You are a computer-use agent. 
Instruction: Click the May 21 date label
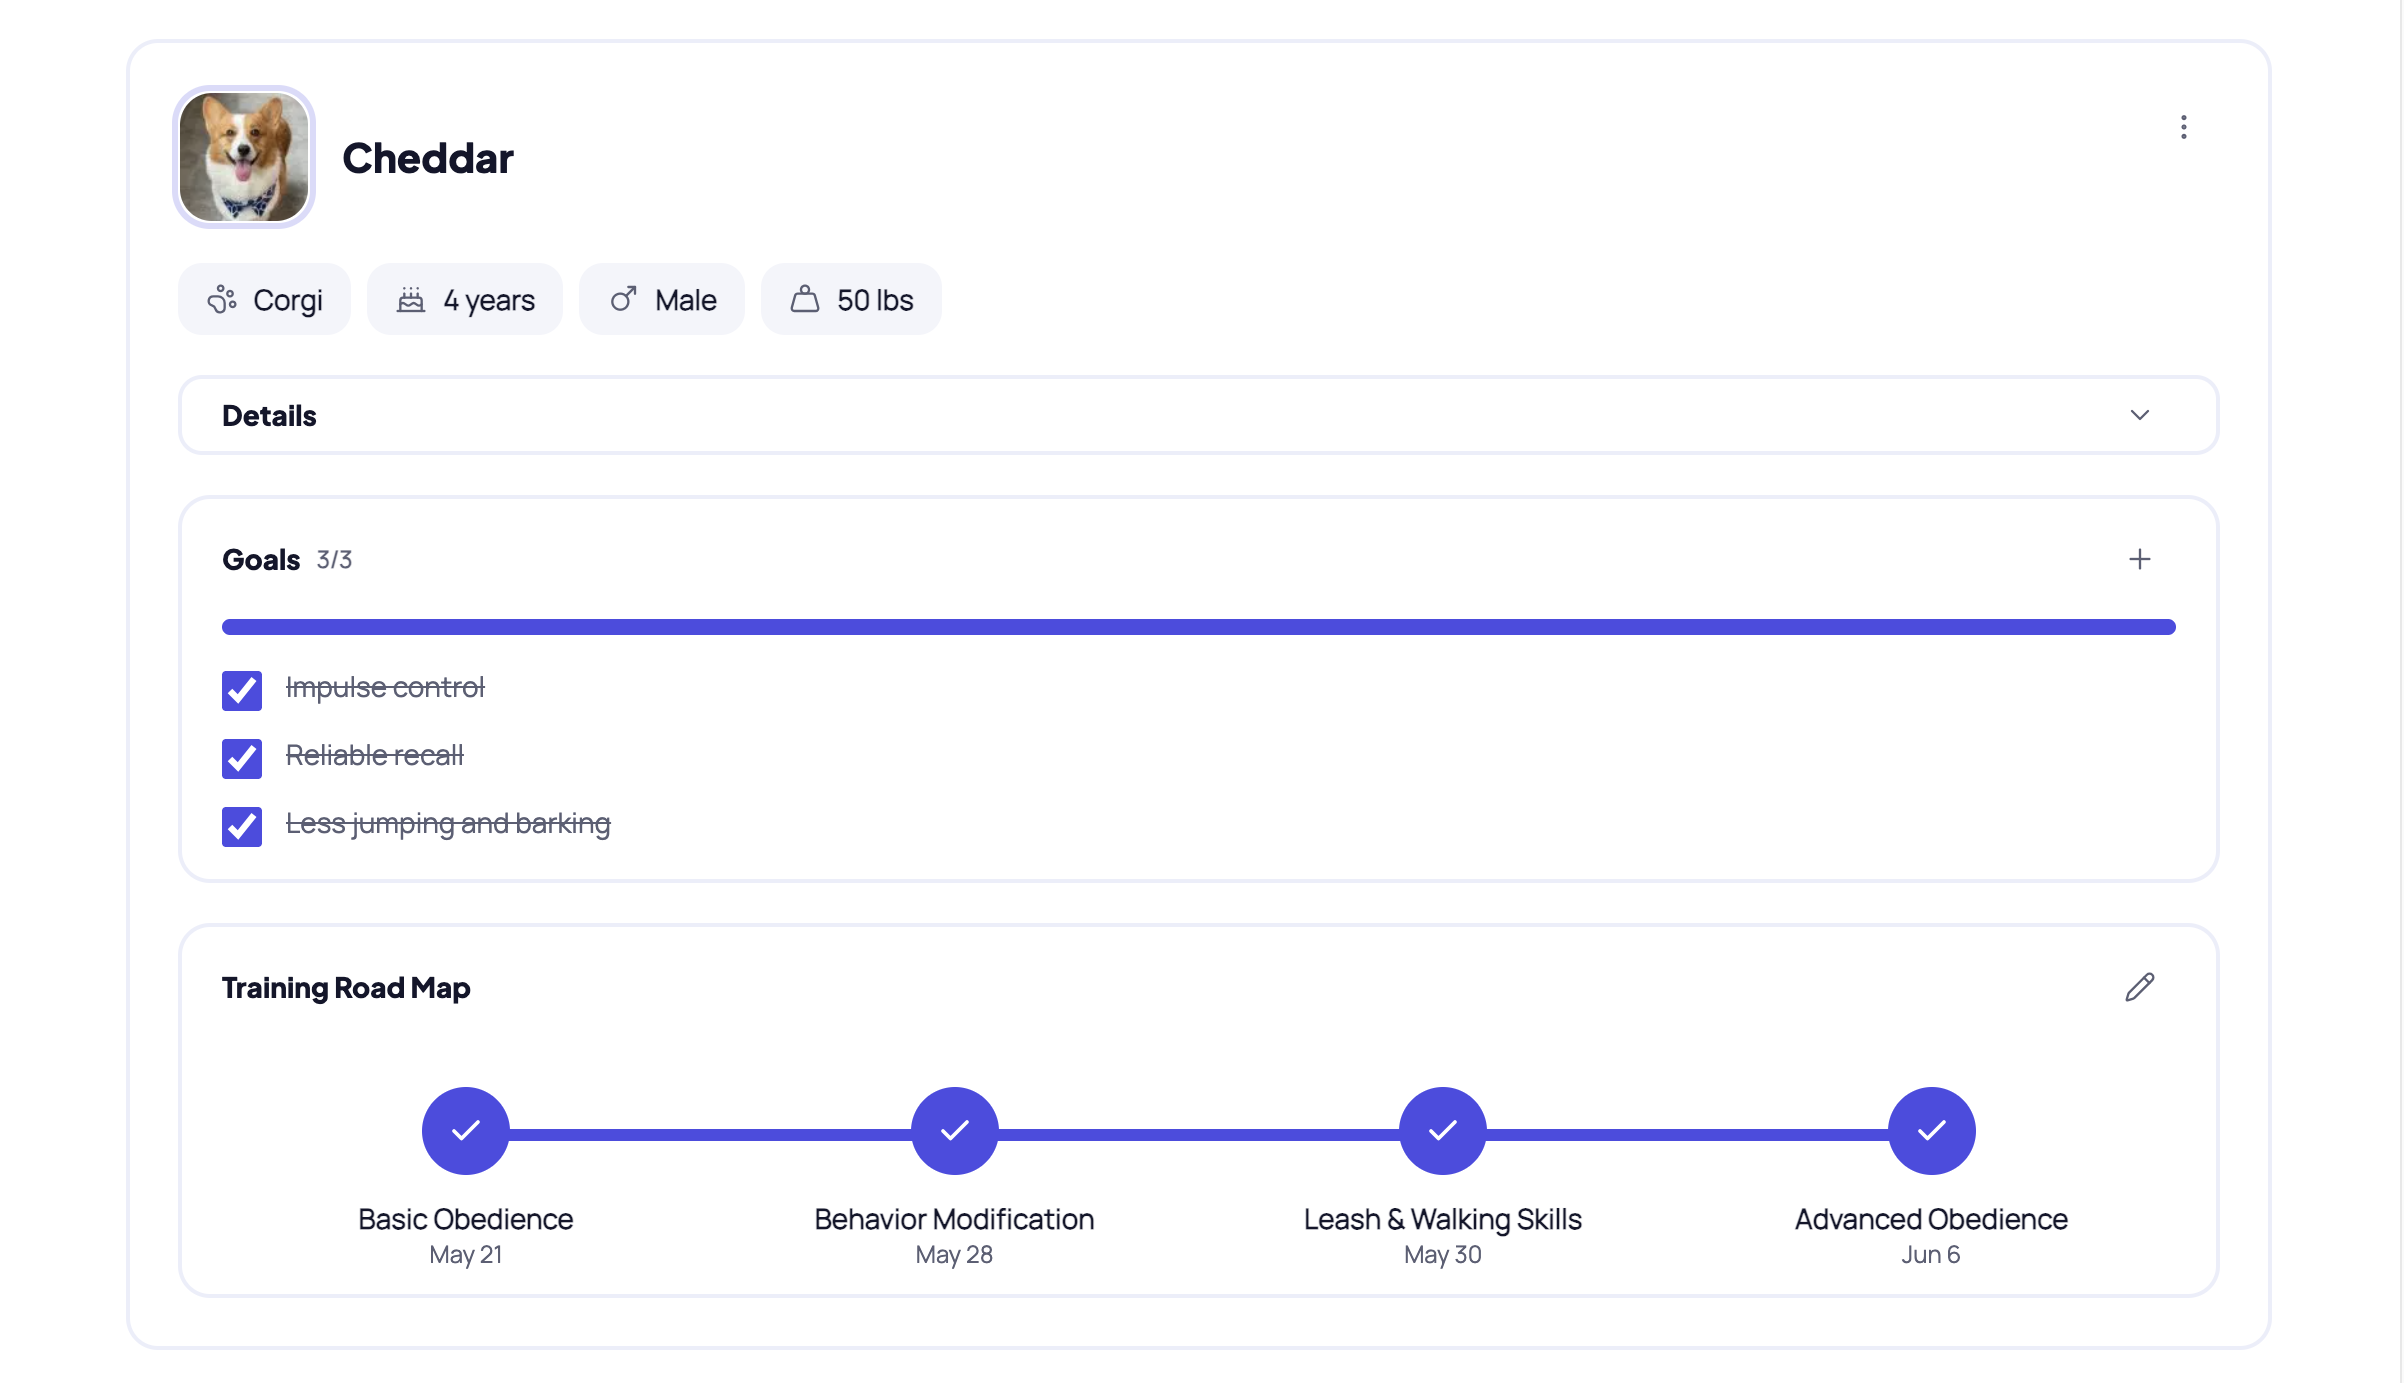pos(466,1255)
